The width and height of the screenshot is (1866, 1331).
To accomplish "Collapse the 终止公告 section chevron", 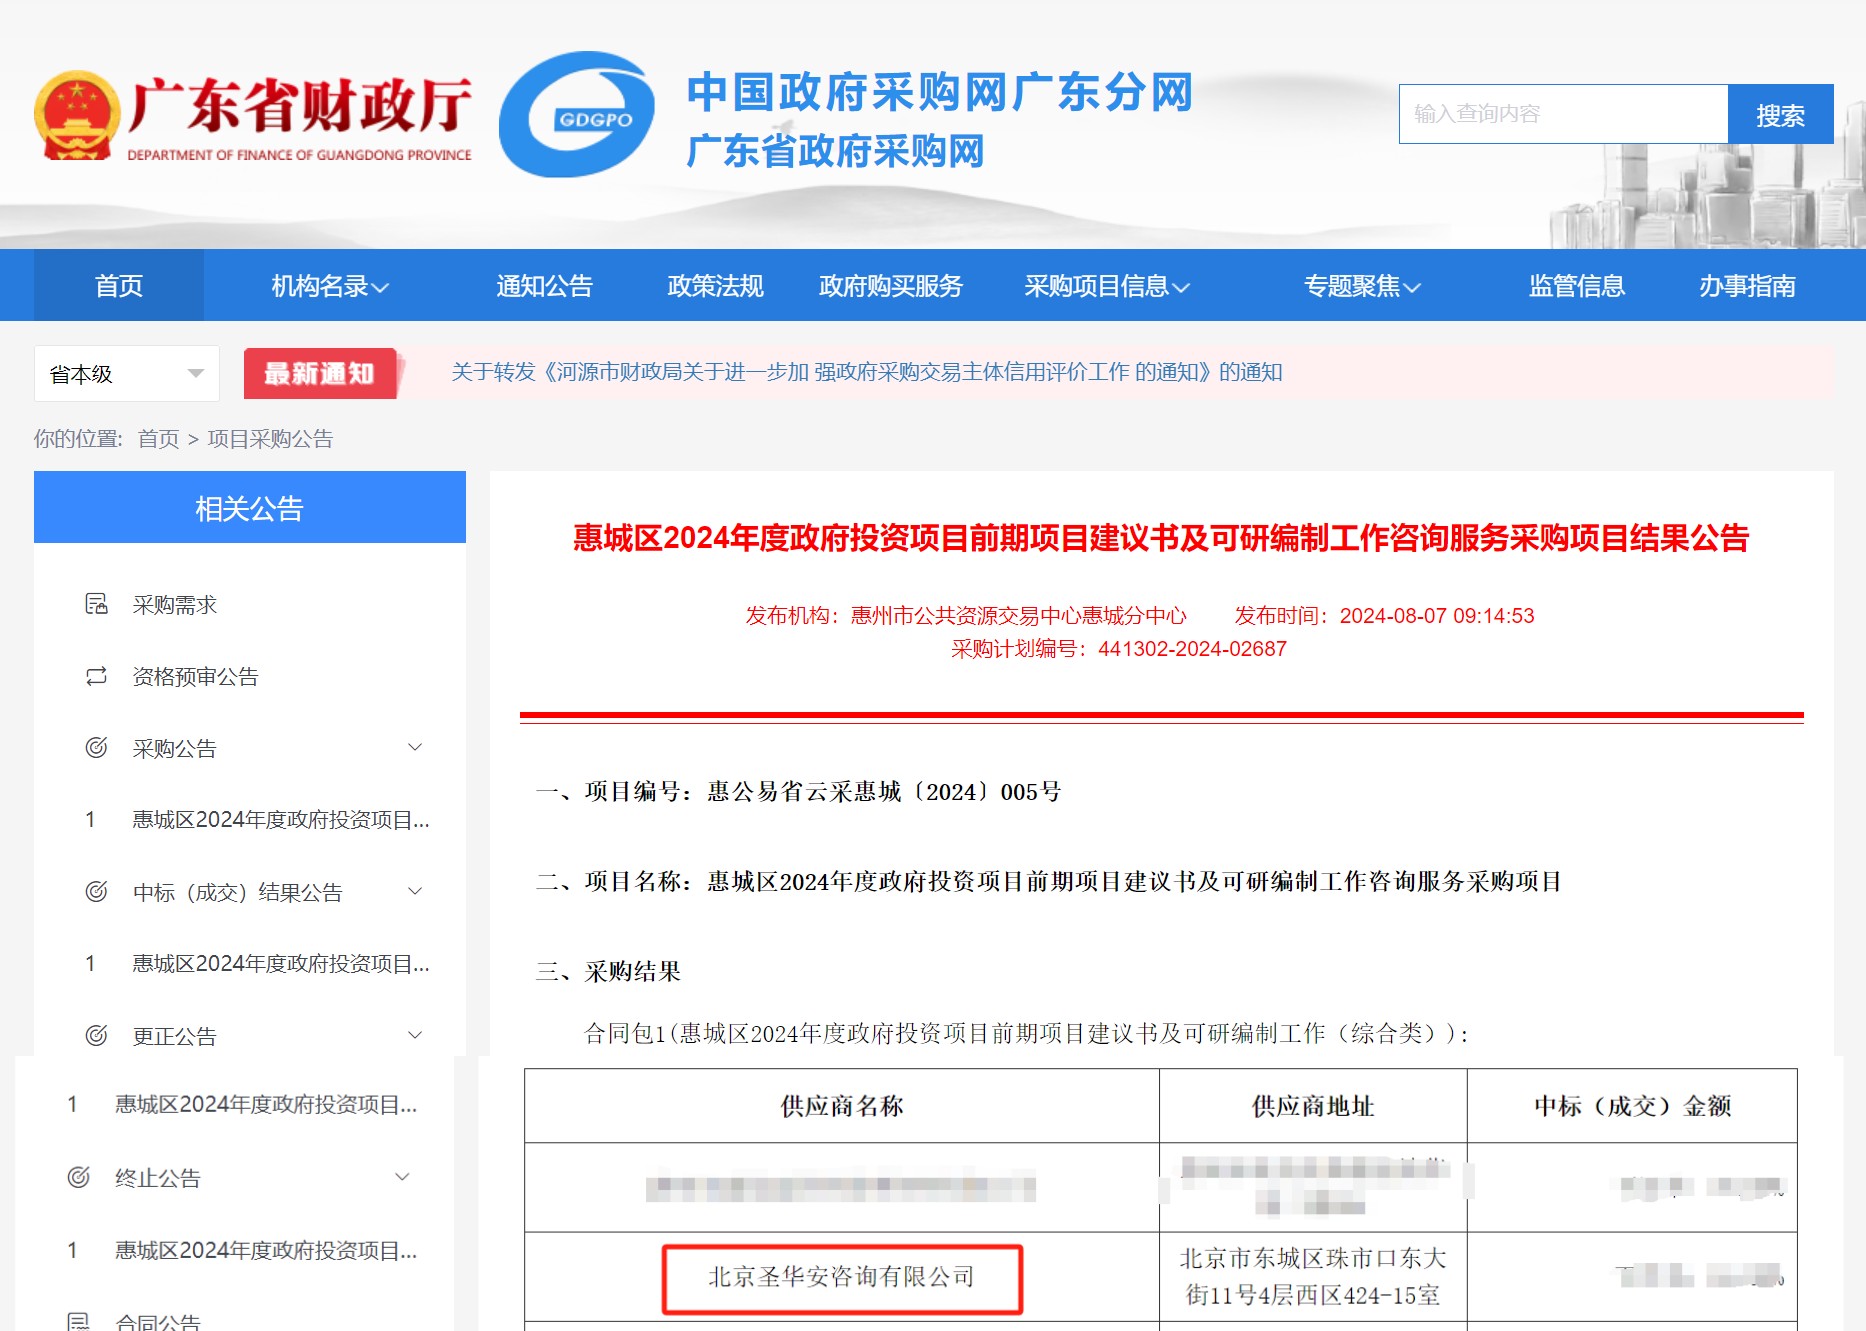I will tap(402, 1177).
